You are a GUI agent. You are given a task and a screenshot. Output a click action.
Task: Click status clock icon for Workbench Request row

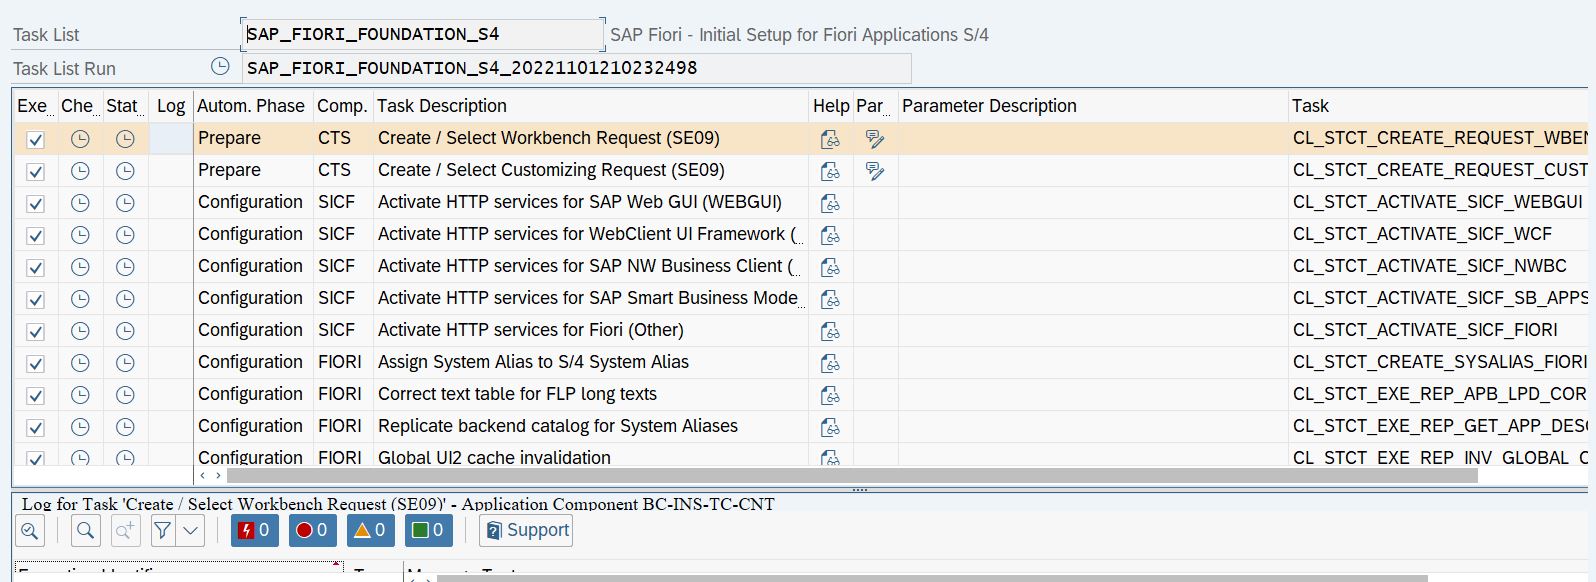click(125, 139)
